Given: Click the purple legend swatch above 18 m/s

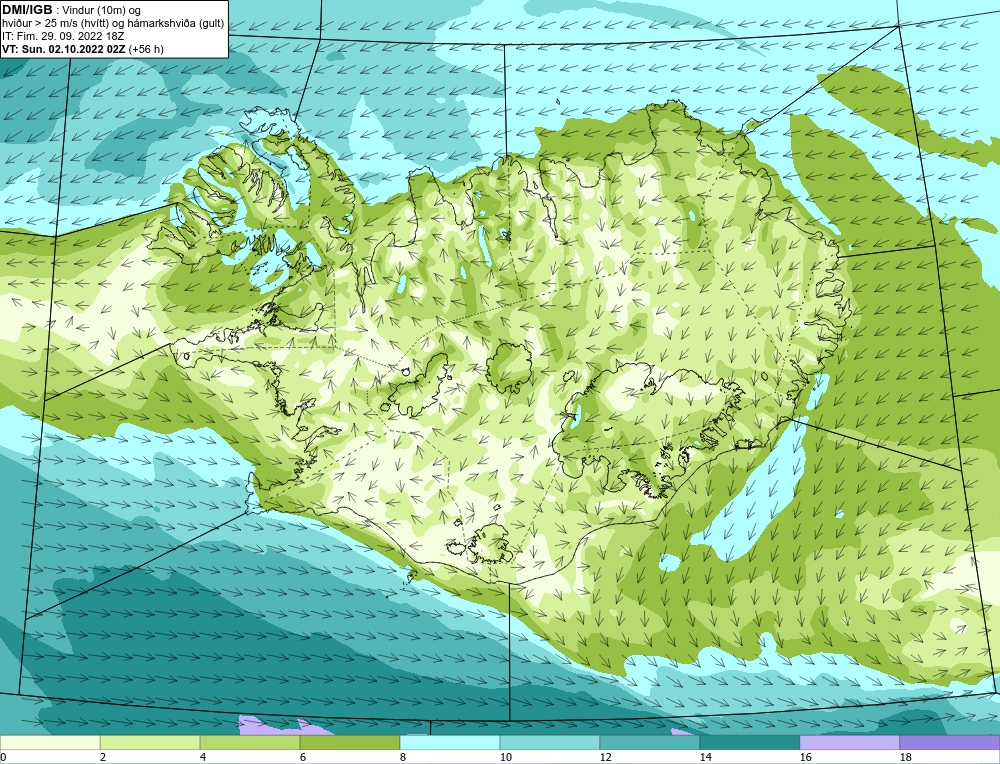Looking at the screenshot, I should tap(950, 742).
